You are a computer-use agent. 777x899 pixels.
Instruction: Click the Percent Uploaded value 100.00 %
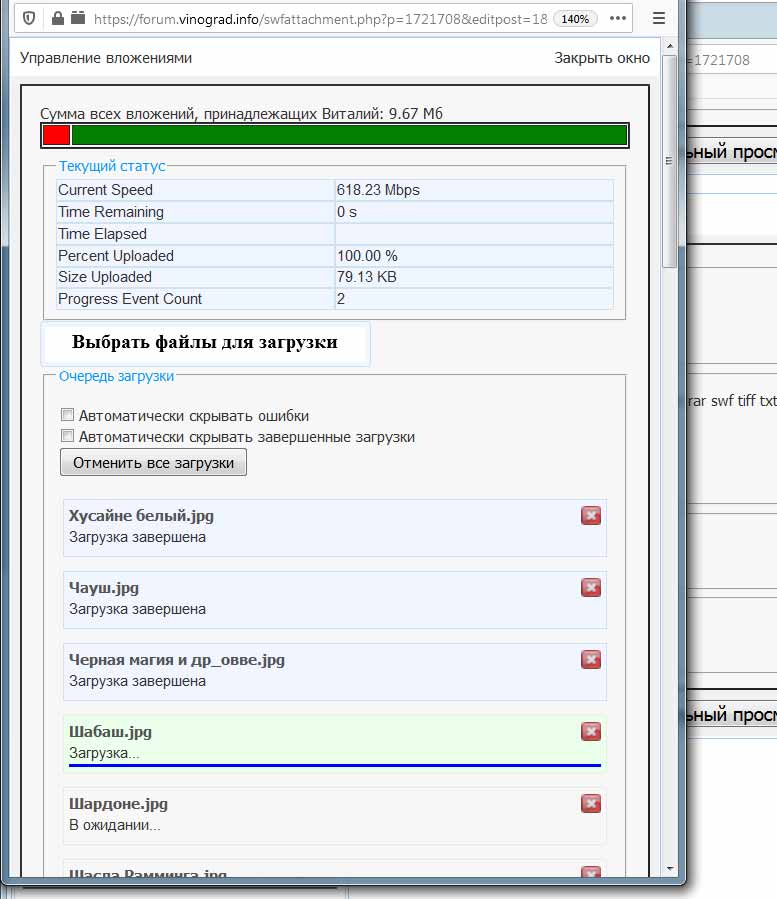click(367, 256)
